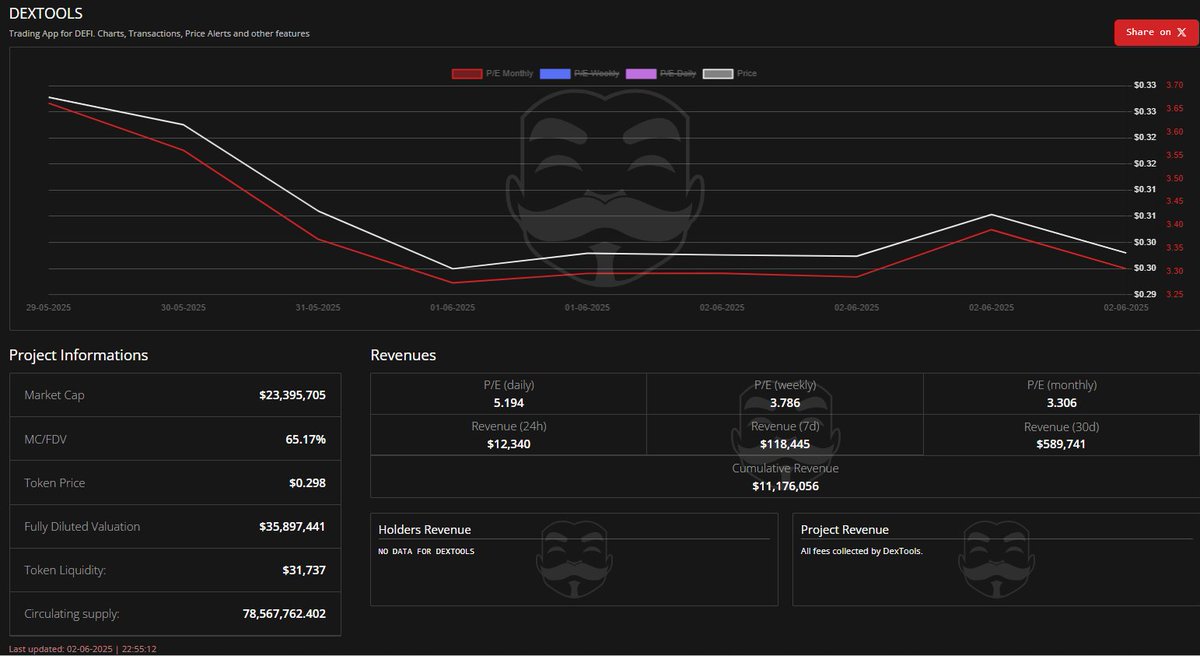
Task: Select Circulating supply value 78,567,762.402
Action: point(284,614)
